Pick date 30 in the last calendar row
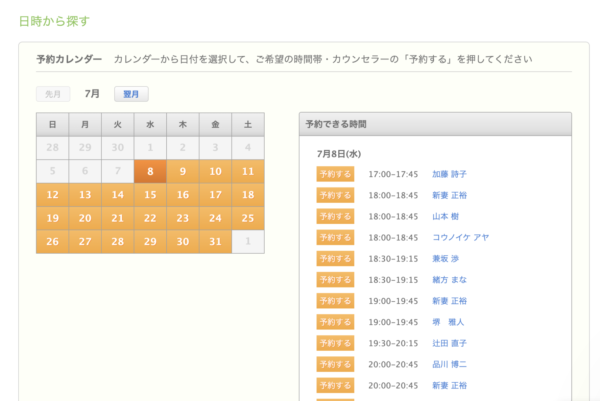Screen dimensions: 600x401 183,241
